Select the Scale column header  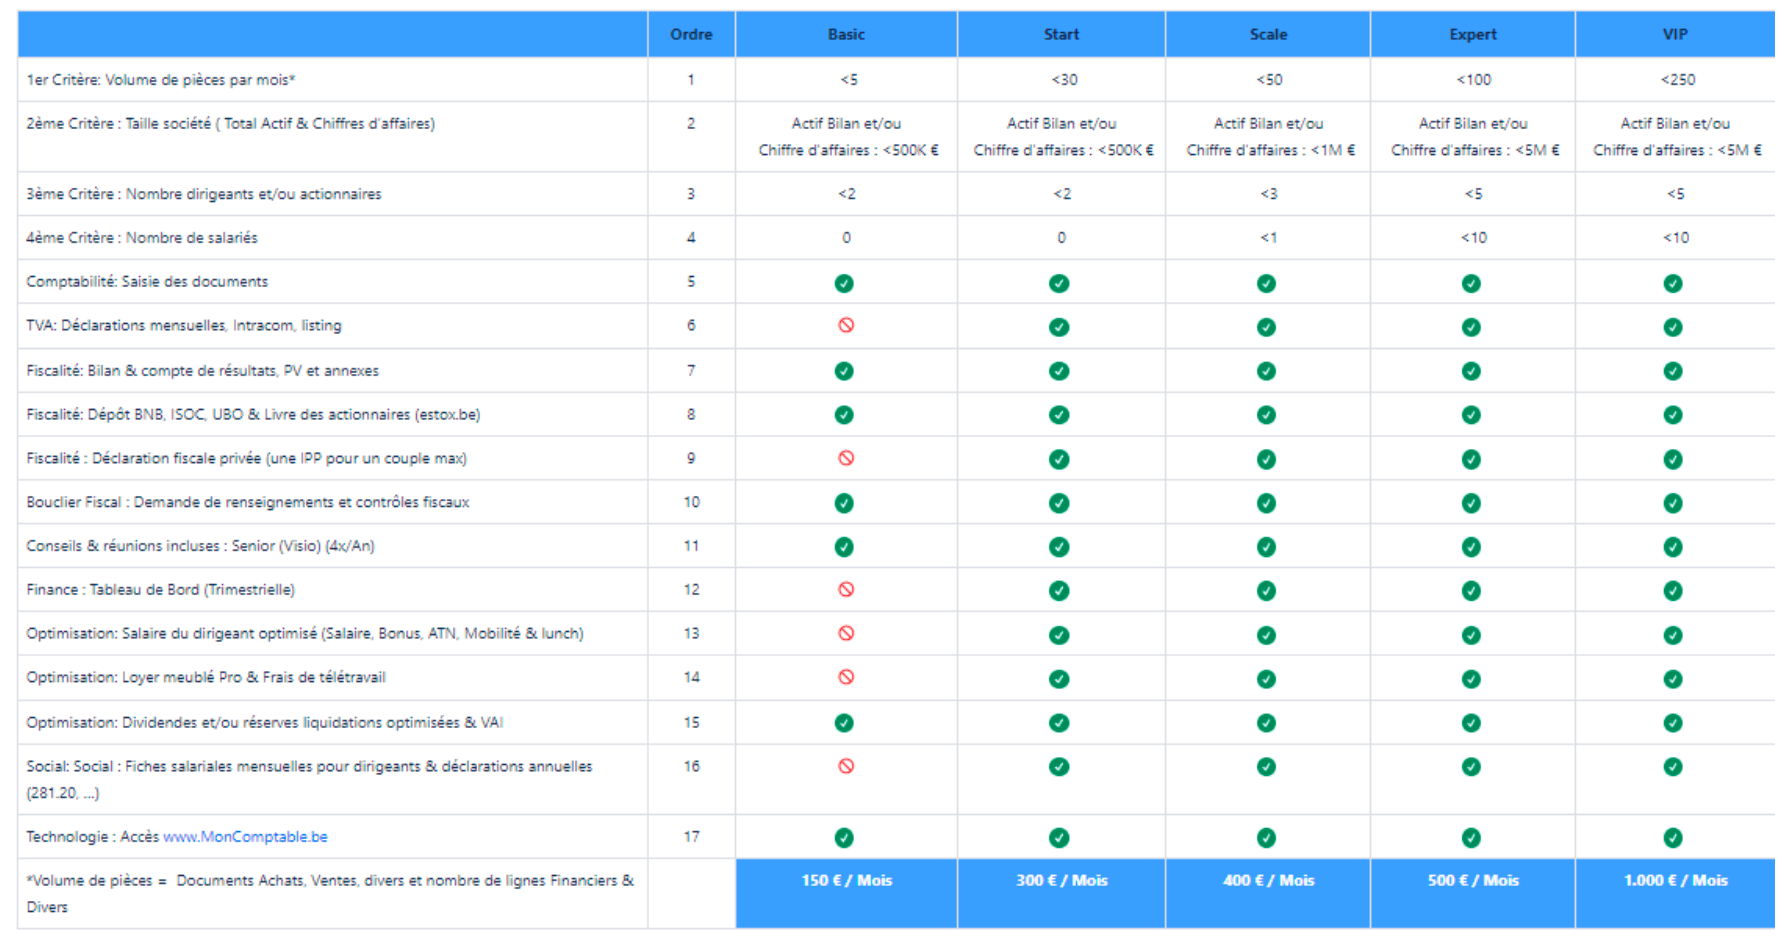tap(1267, 35)
